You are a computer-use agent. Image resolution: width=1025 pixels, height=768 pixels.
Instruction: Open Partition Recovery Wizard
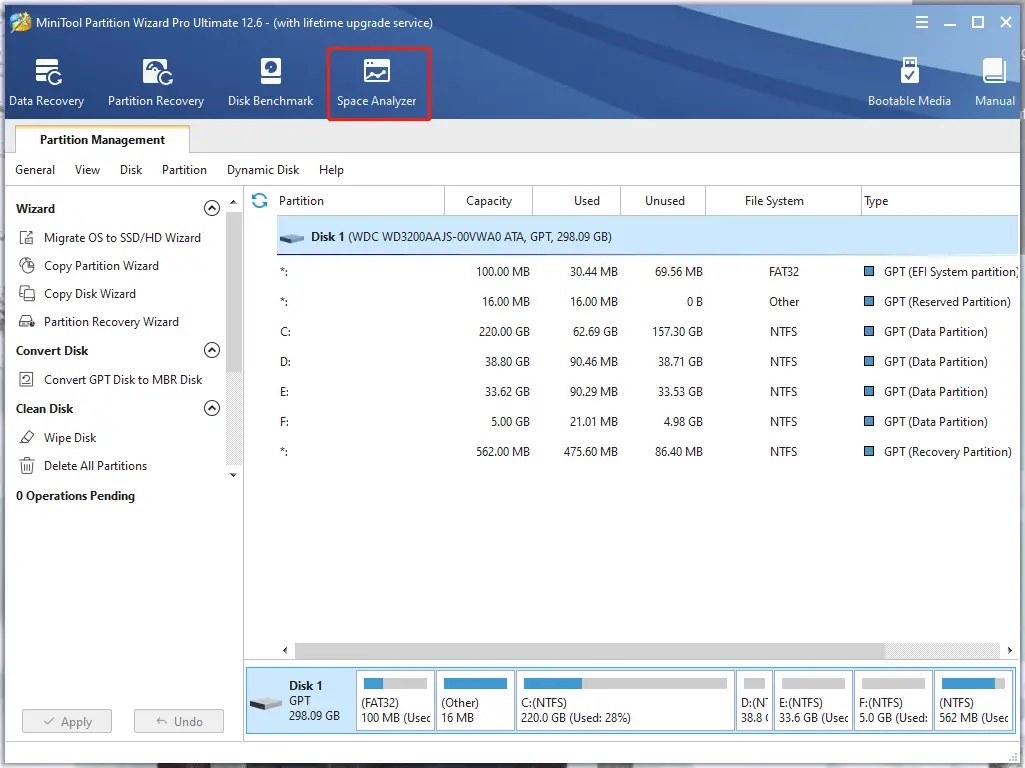point(99,322)
